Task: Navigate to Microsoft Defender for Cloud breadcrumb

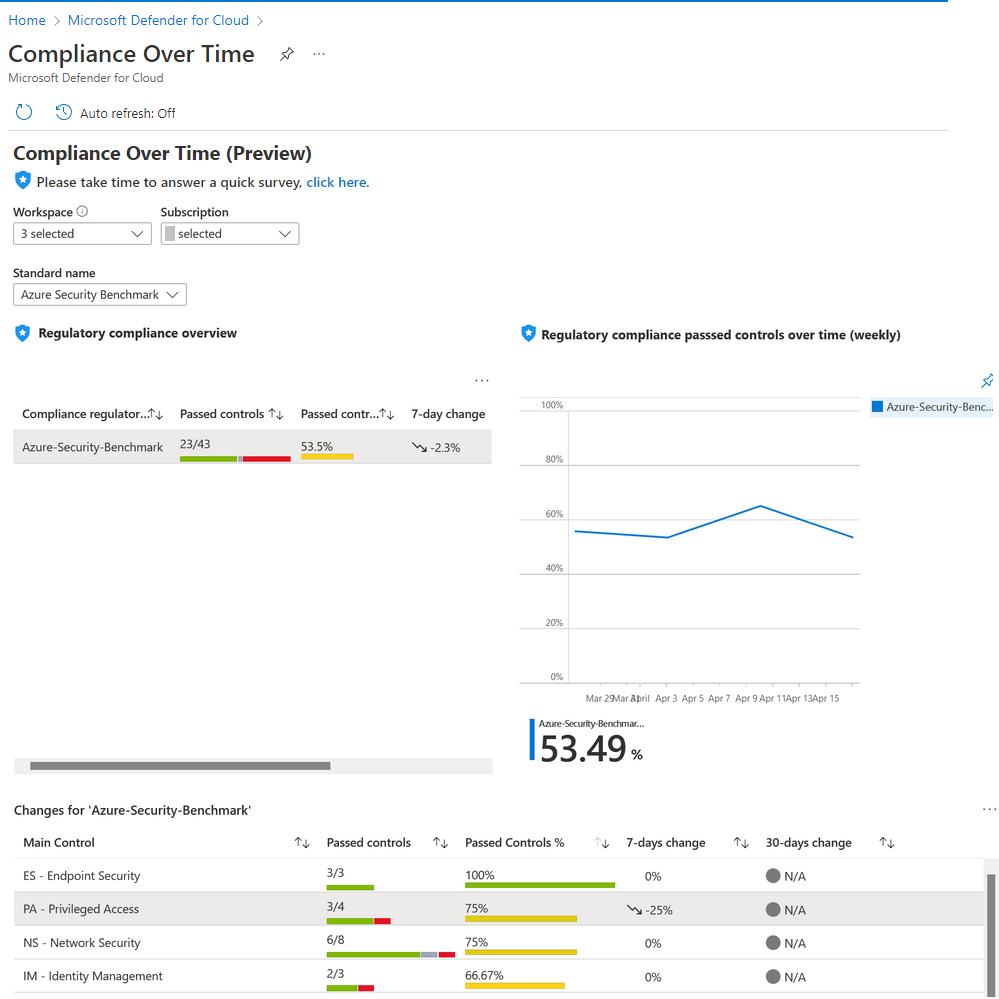Action: point(157,20)
